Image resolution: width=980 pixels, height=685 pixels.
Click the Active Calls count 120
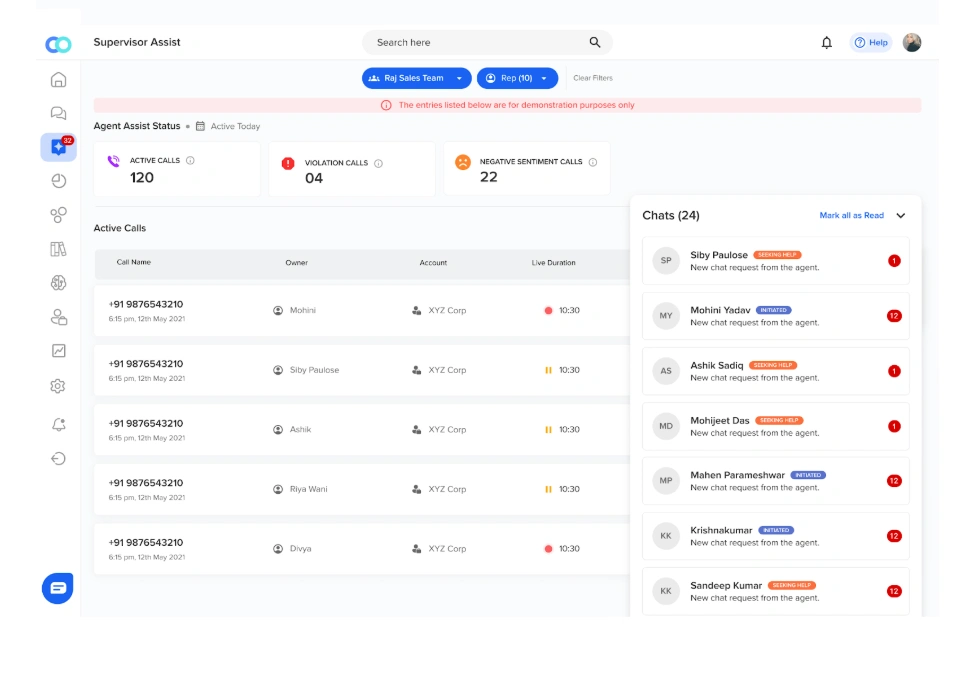tap(142, 178)
